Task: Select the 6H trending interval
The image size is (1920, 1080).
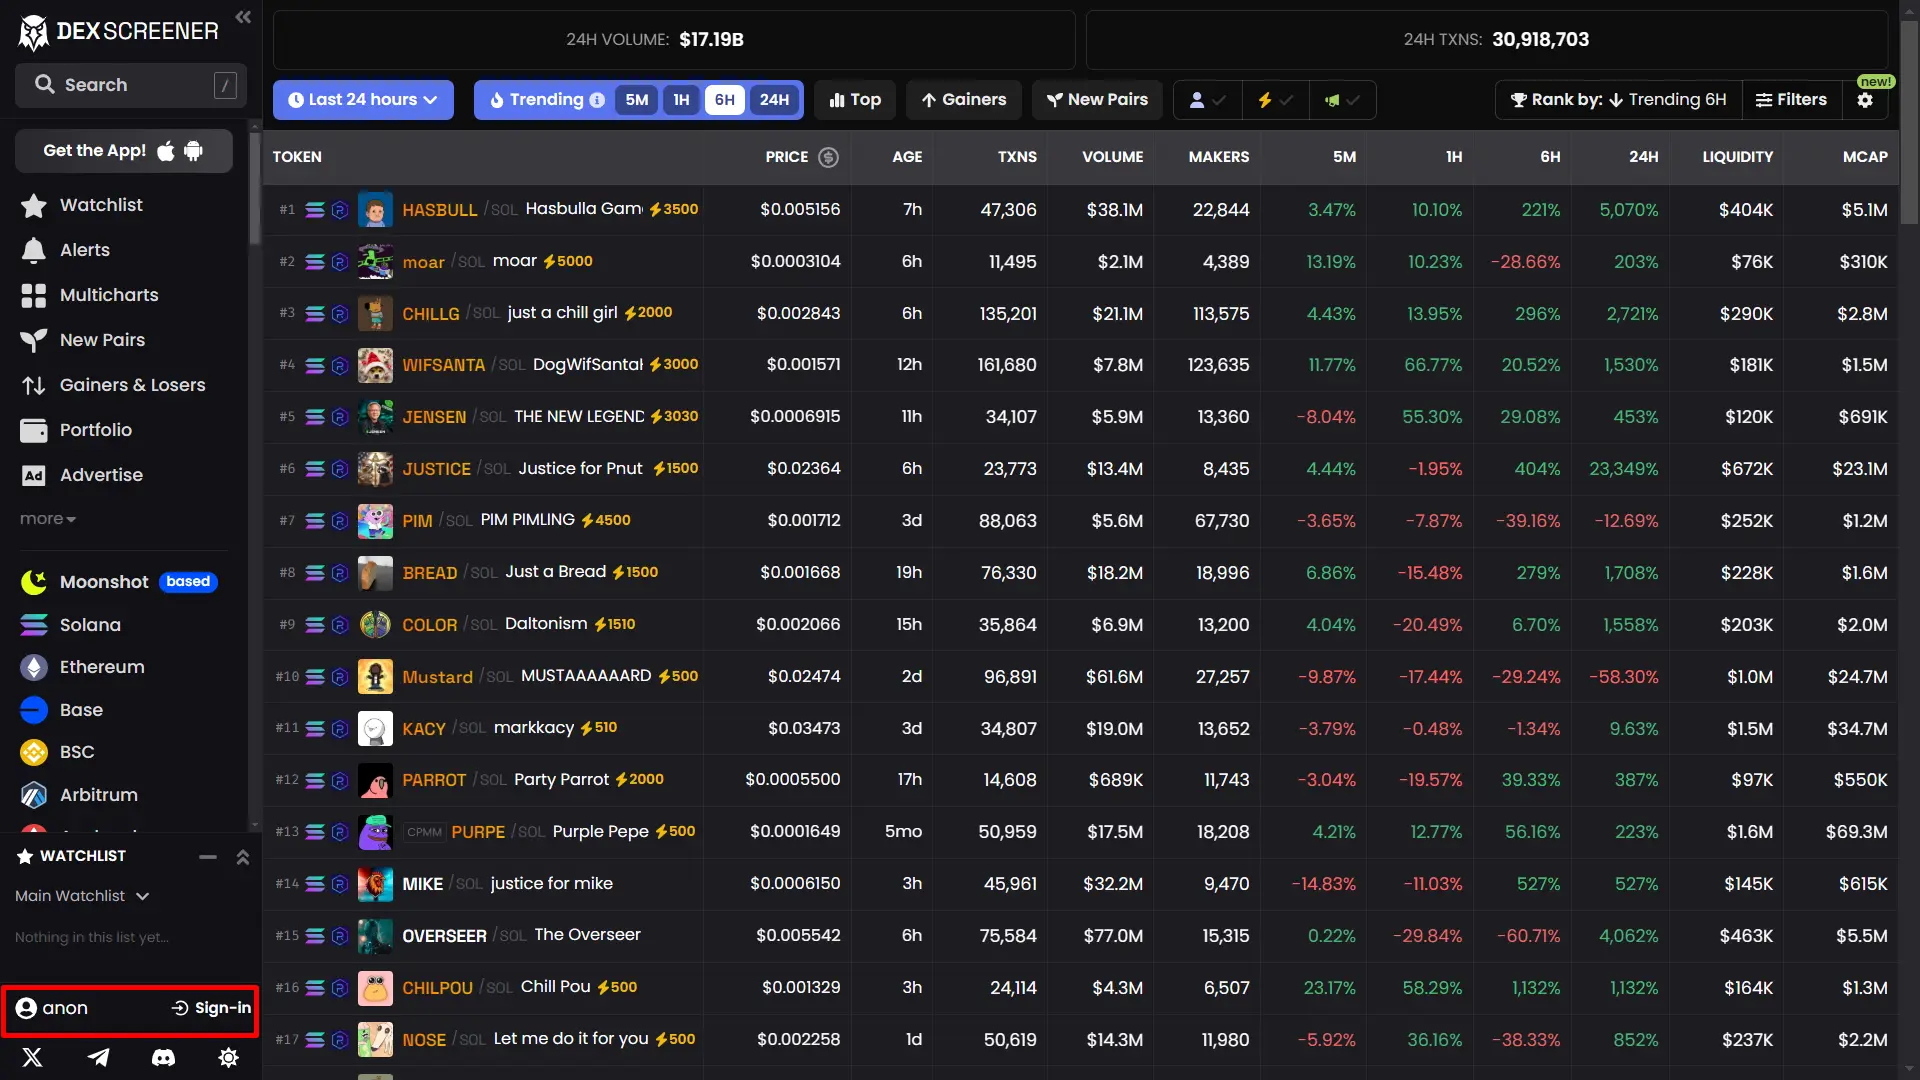Action: pyautogui.click(x=725, y=100)
